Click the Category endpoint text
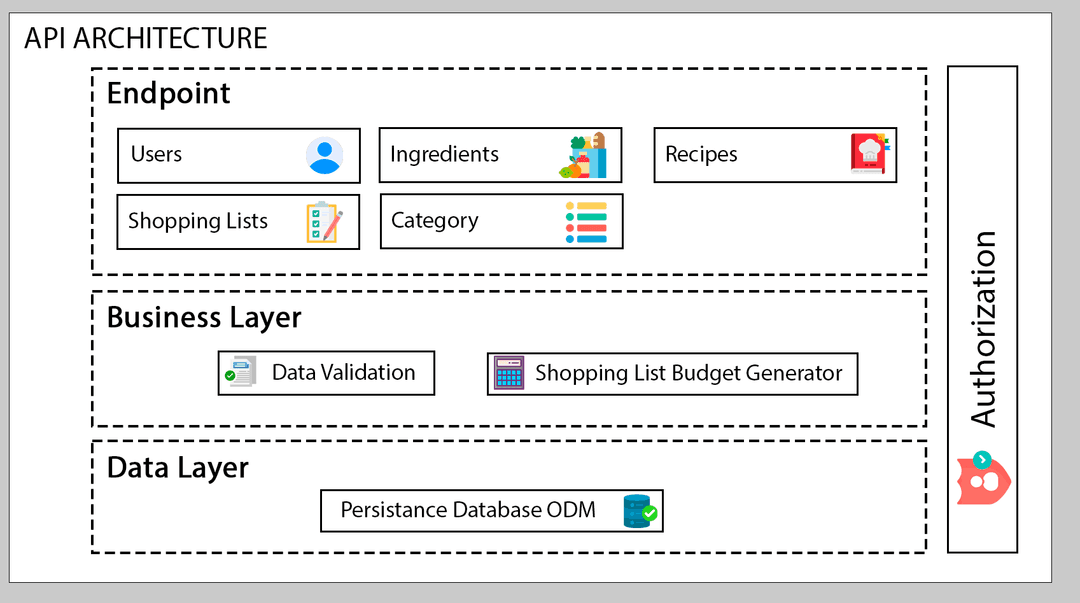The height and width of the screenshot is (603, 1080). tap(434, 221)
